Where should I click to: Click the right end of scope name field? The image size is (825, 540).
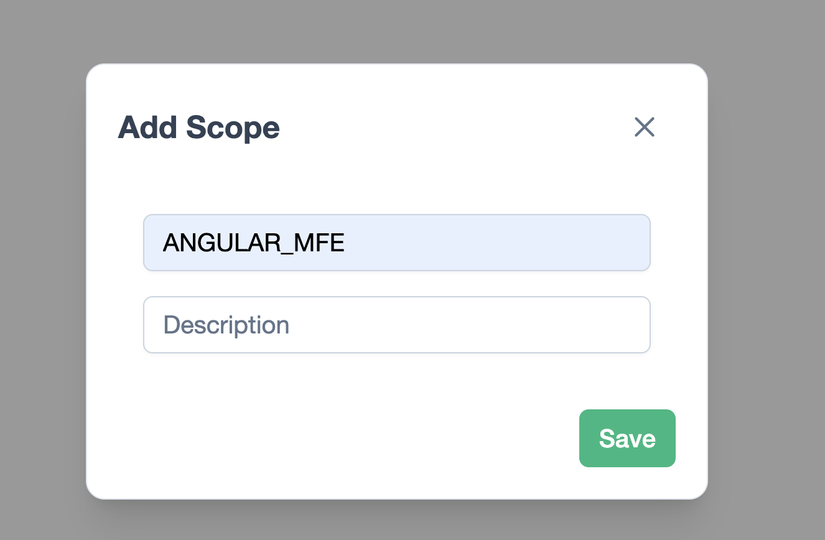tap(630, 242)
